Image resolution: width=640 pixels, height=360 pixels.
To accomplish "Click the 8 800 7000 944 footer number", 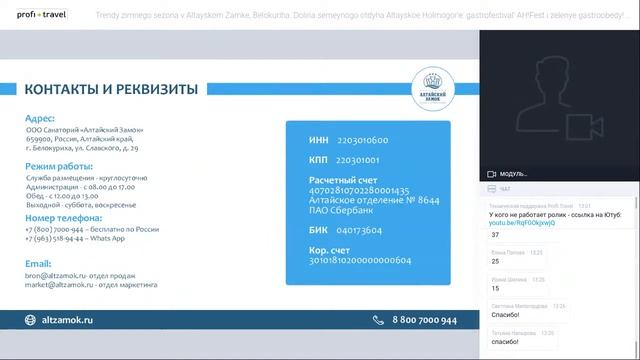I will (424, 320).
